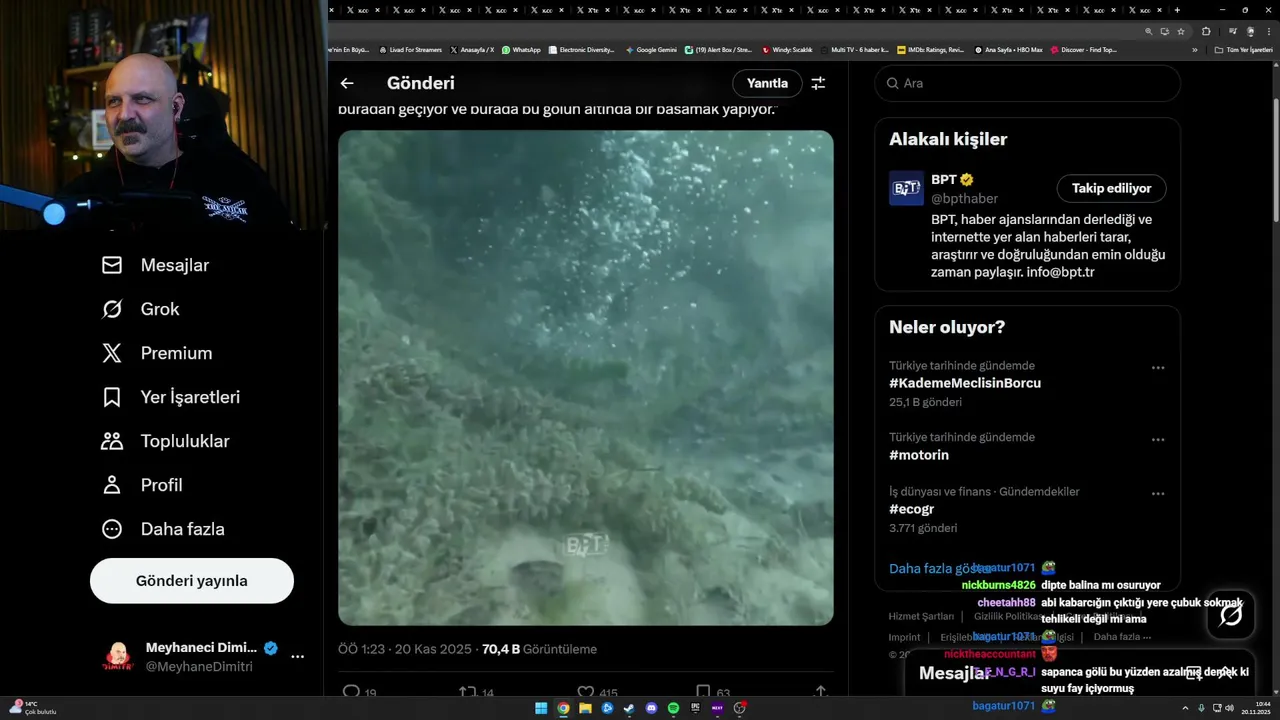Play the underwater video in the post
This screenshot has width=1280, height=720.
coord(585,378)
